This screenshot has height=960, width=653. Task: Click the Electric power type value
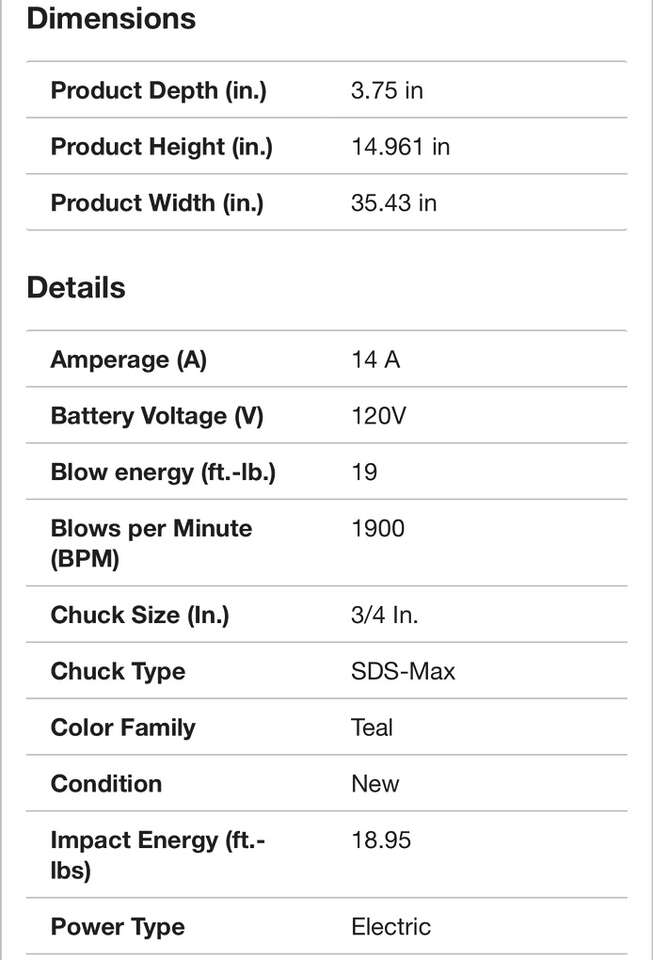[391, 927]
